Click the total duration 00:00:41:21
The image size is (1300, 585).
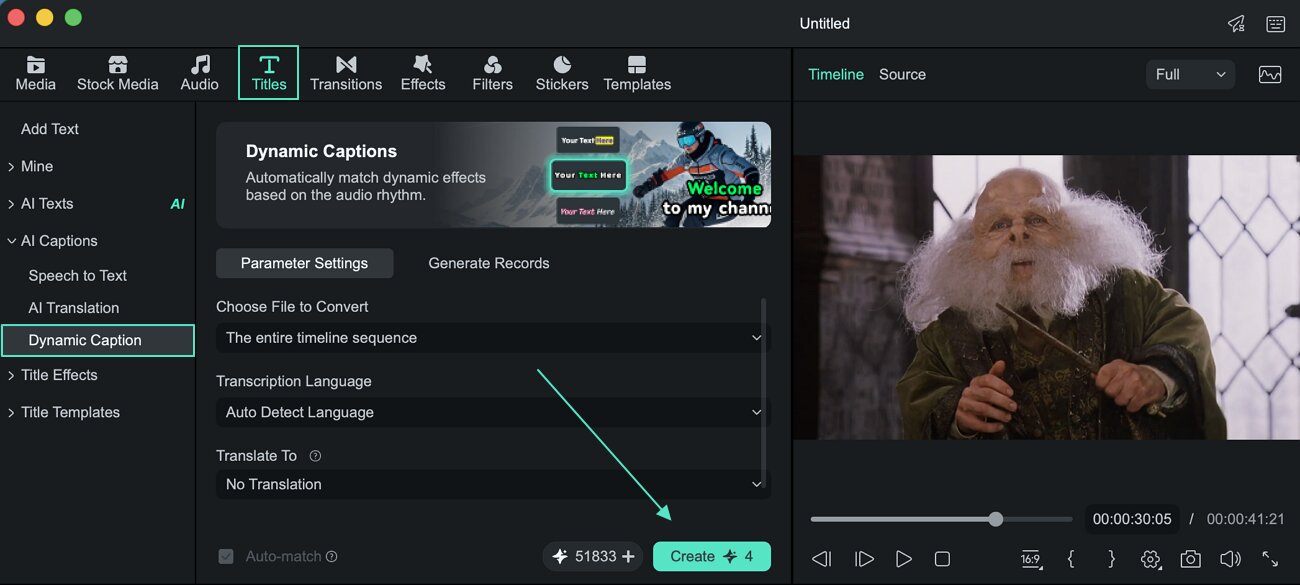click(1247, 519)
